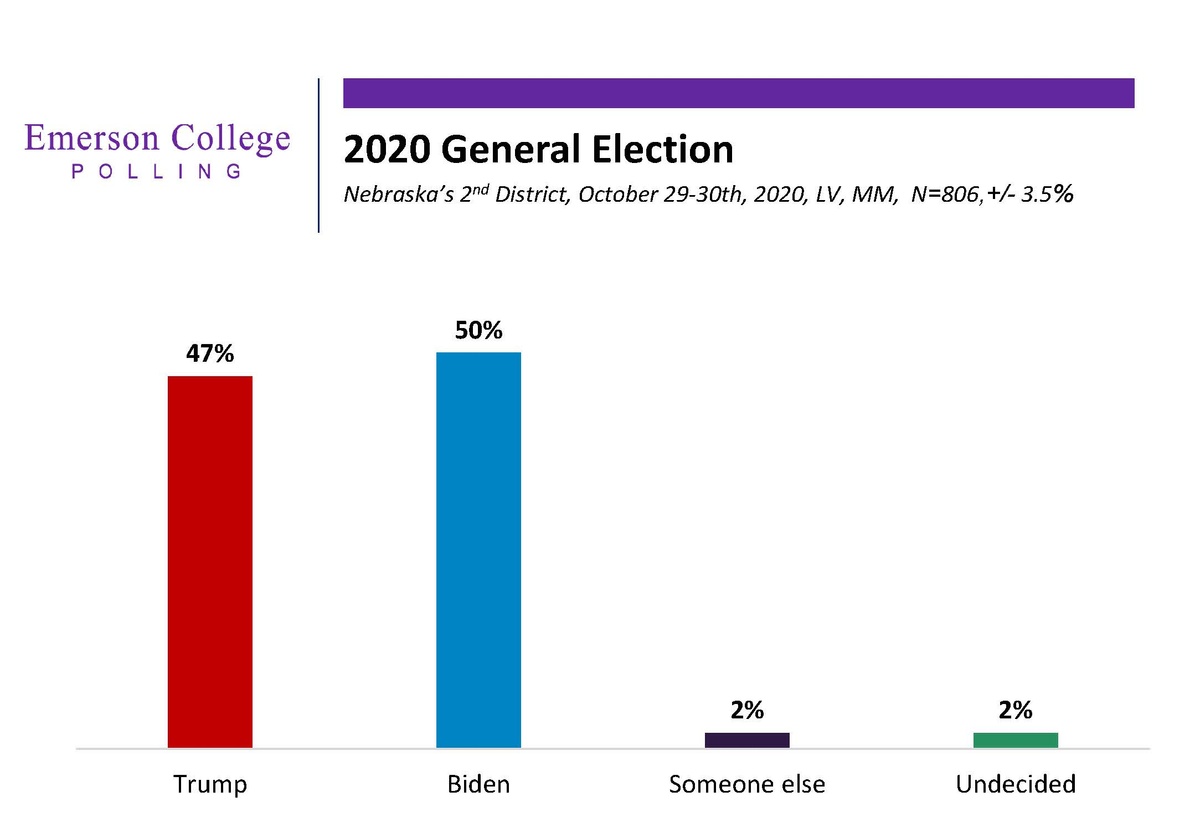1200x831 pixels.
Task: Select the red Trump bar
Action: tap(210, 561)
